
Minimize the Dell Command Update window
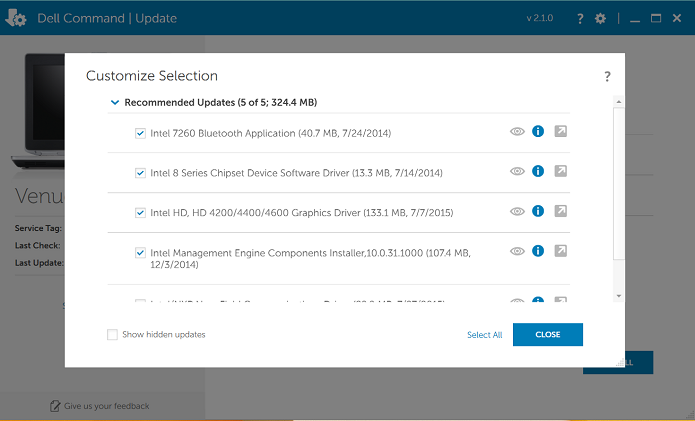tap(635, 19)
